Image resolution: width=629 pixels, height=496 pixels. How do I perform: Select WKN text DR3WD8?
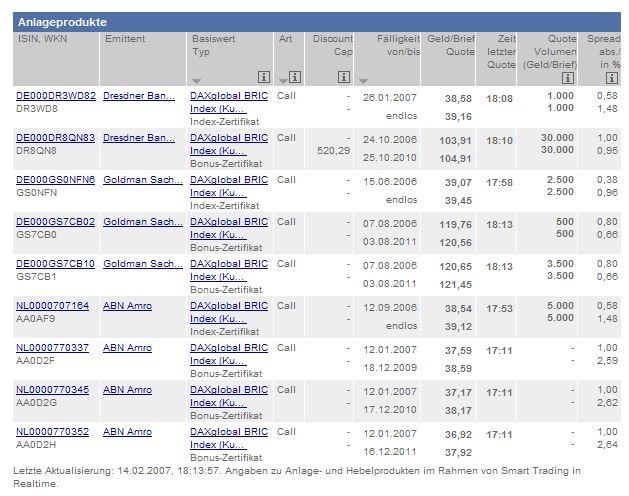pos(37,109)
